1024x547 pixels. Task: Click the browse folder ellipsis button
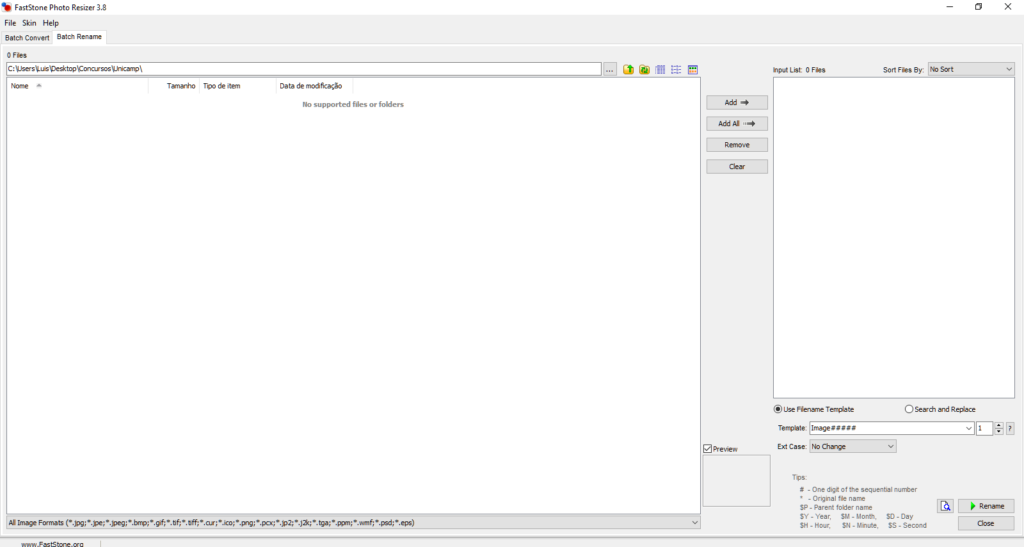pos(609,69)
